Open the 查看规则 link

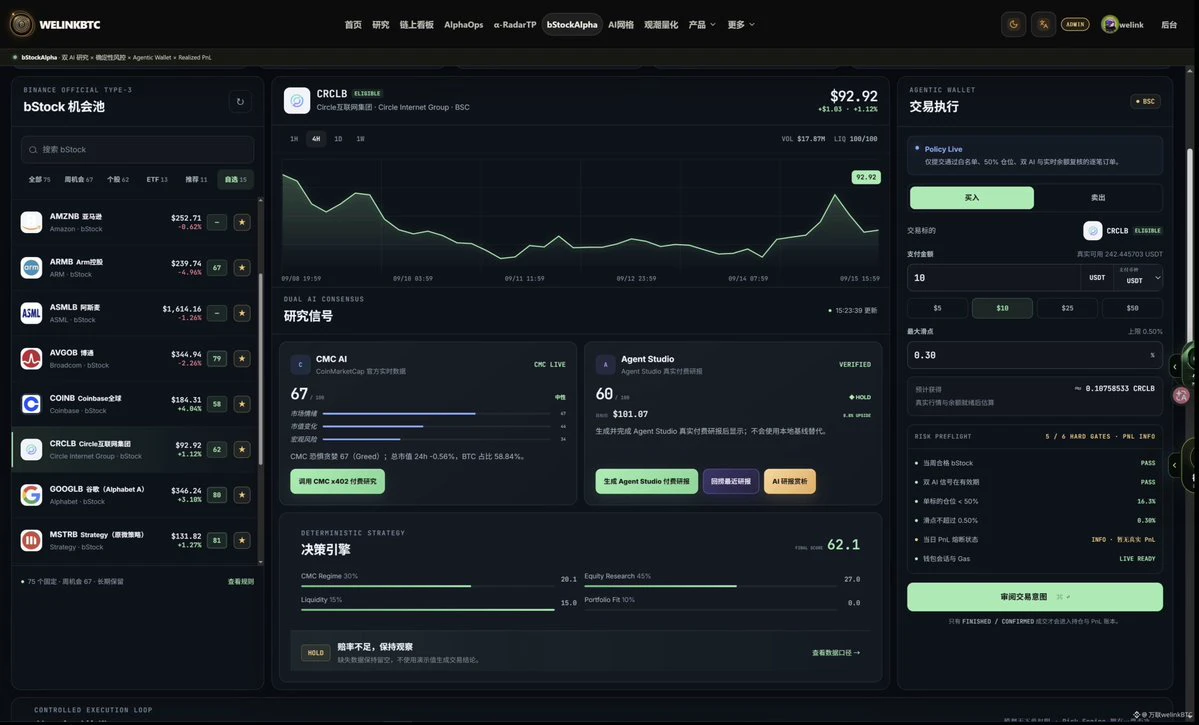point(240,582)
